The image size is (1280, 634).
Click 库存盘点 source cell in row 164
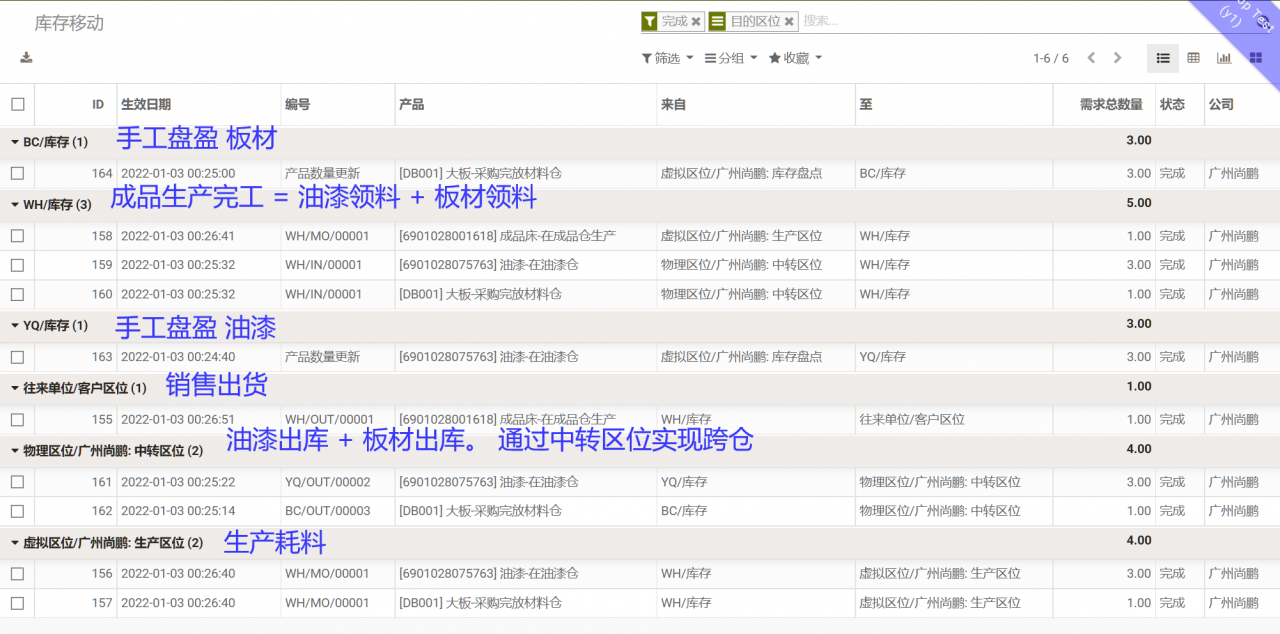[x=741, y=173]
